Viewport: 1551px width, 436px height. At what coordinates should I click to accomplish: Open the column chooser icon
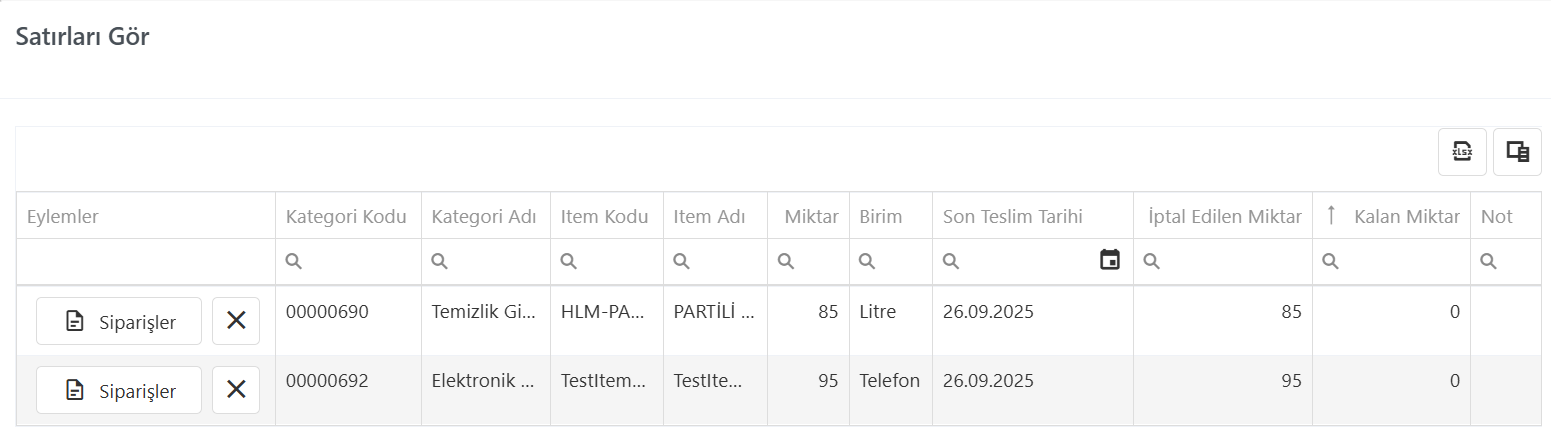[x=1517, y=152]
